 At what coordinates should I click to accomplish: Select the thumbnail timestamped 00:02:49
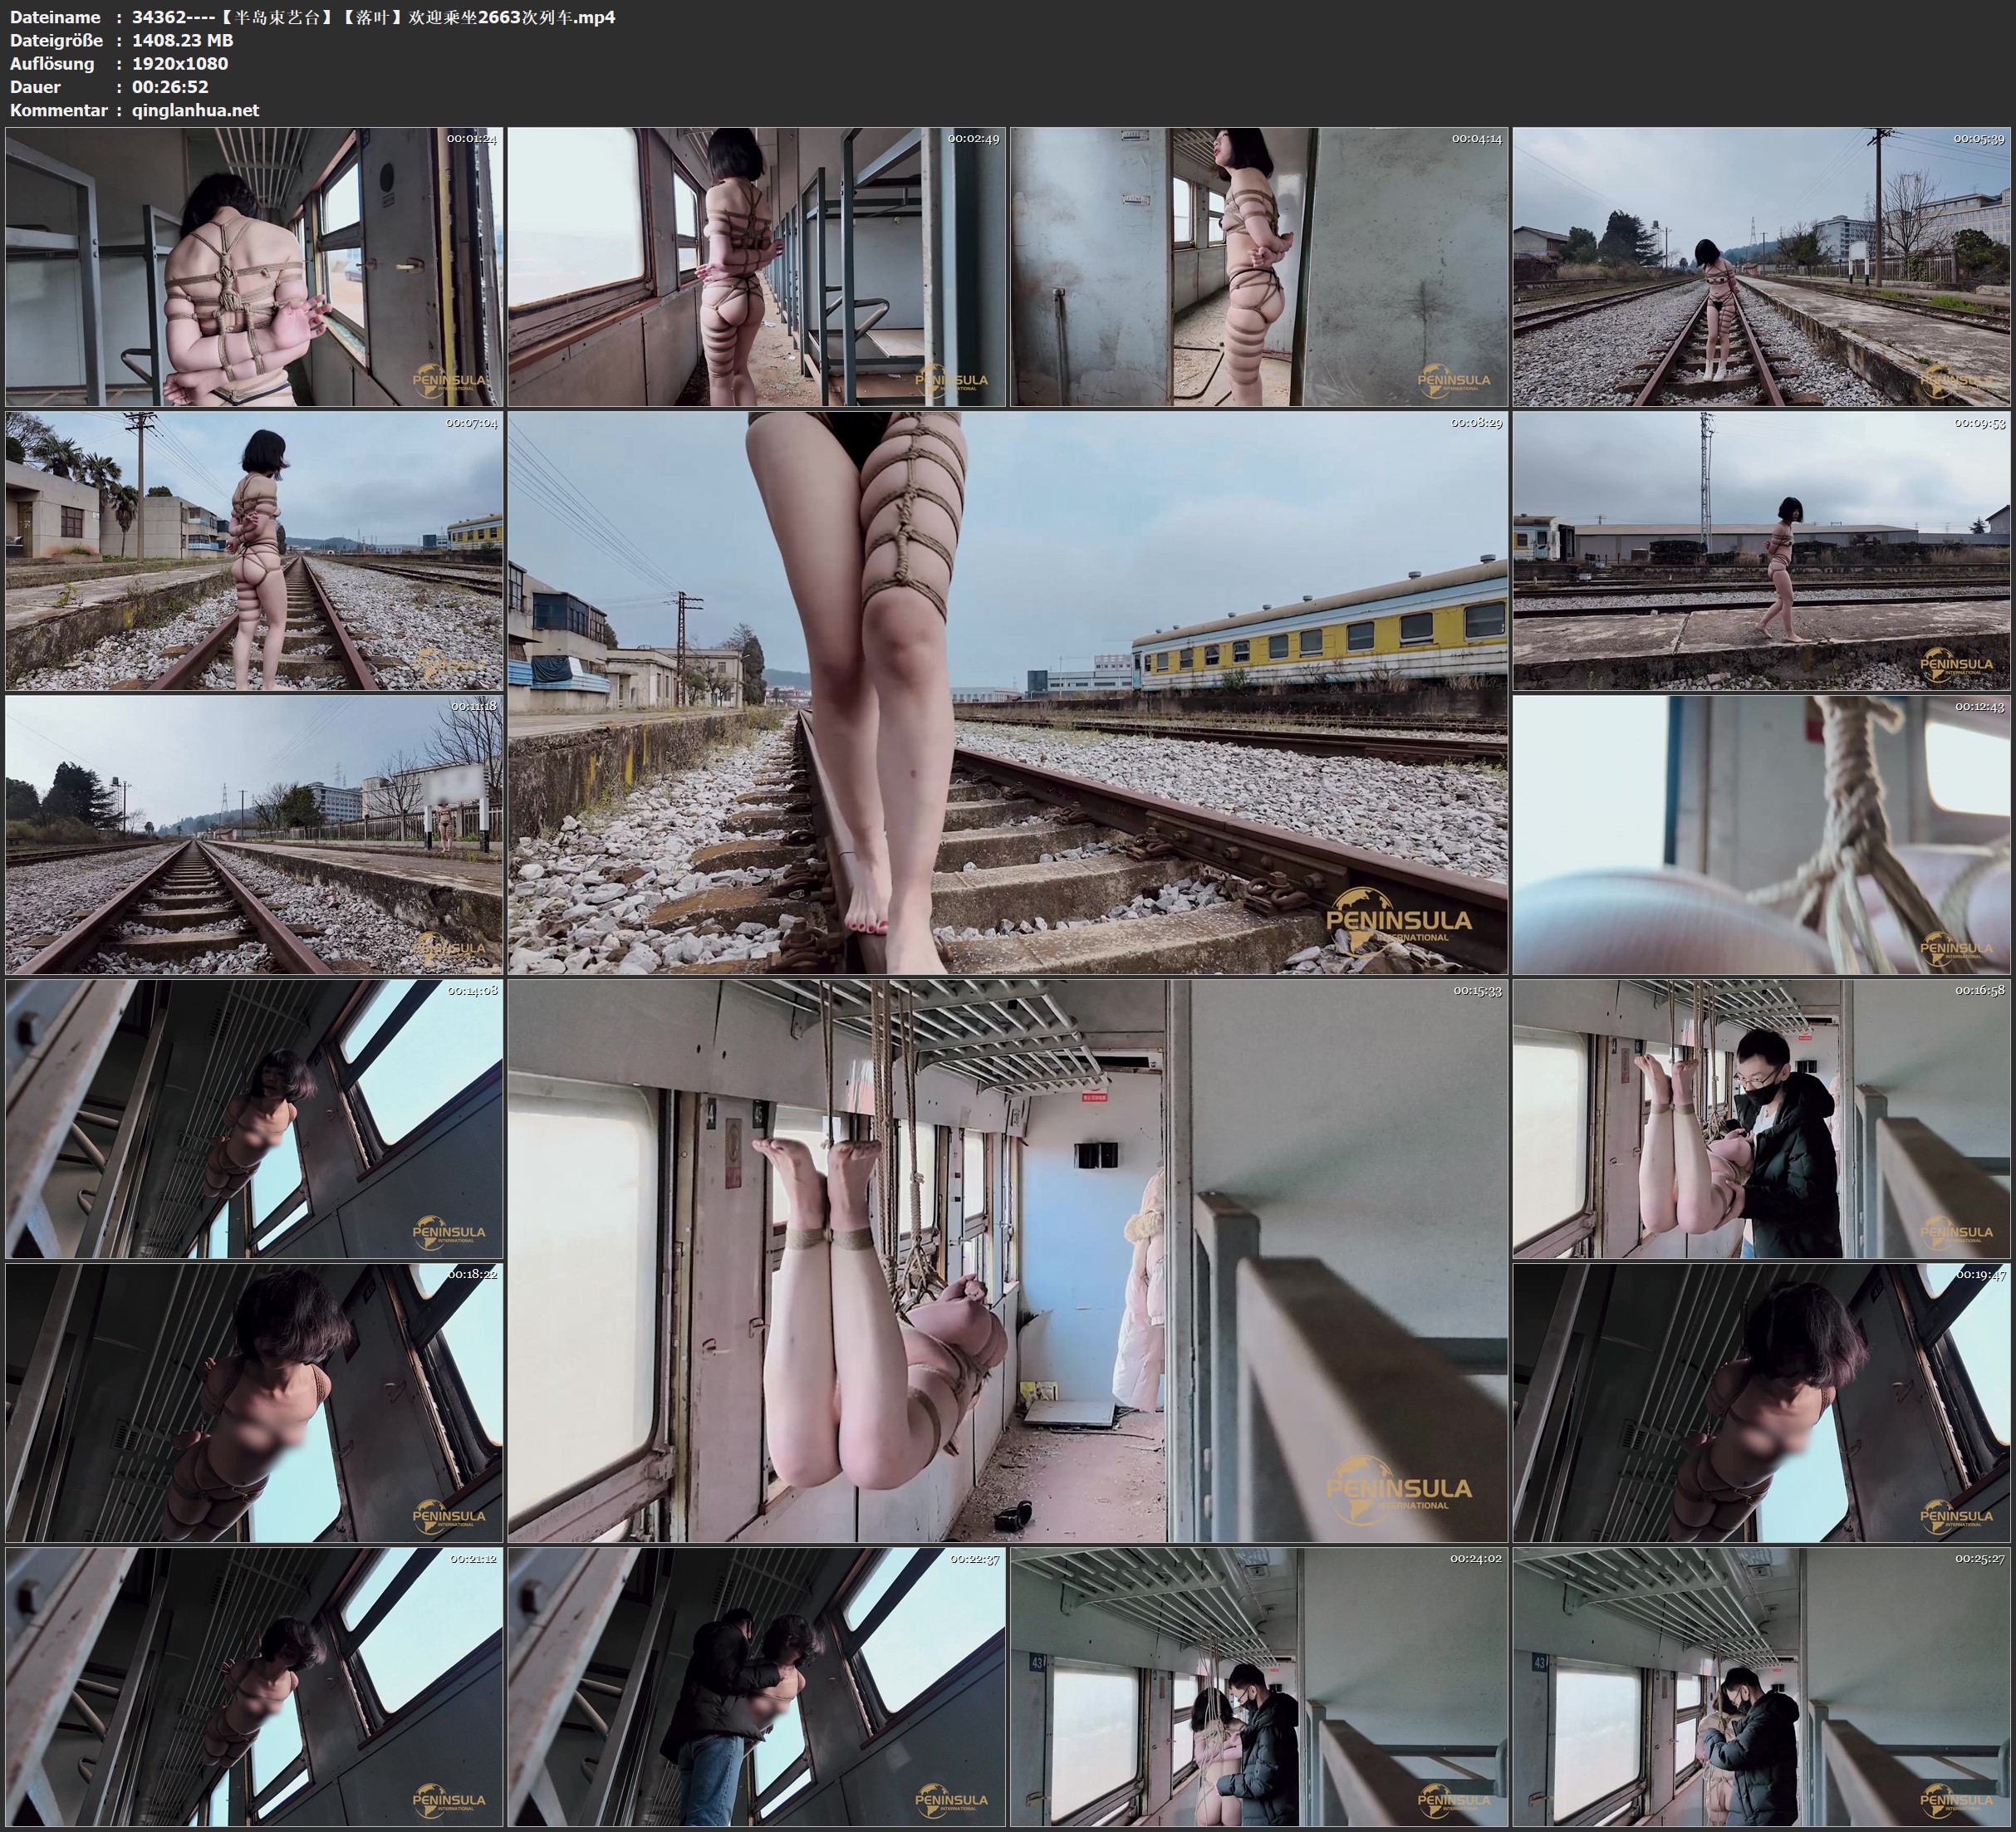pyautogui.click(x=756, y=266)
